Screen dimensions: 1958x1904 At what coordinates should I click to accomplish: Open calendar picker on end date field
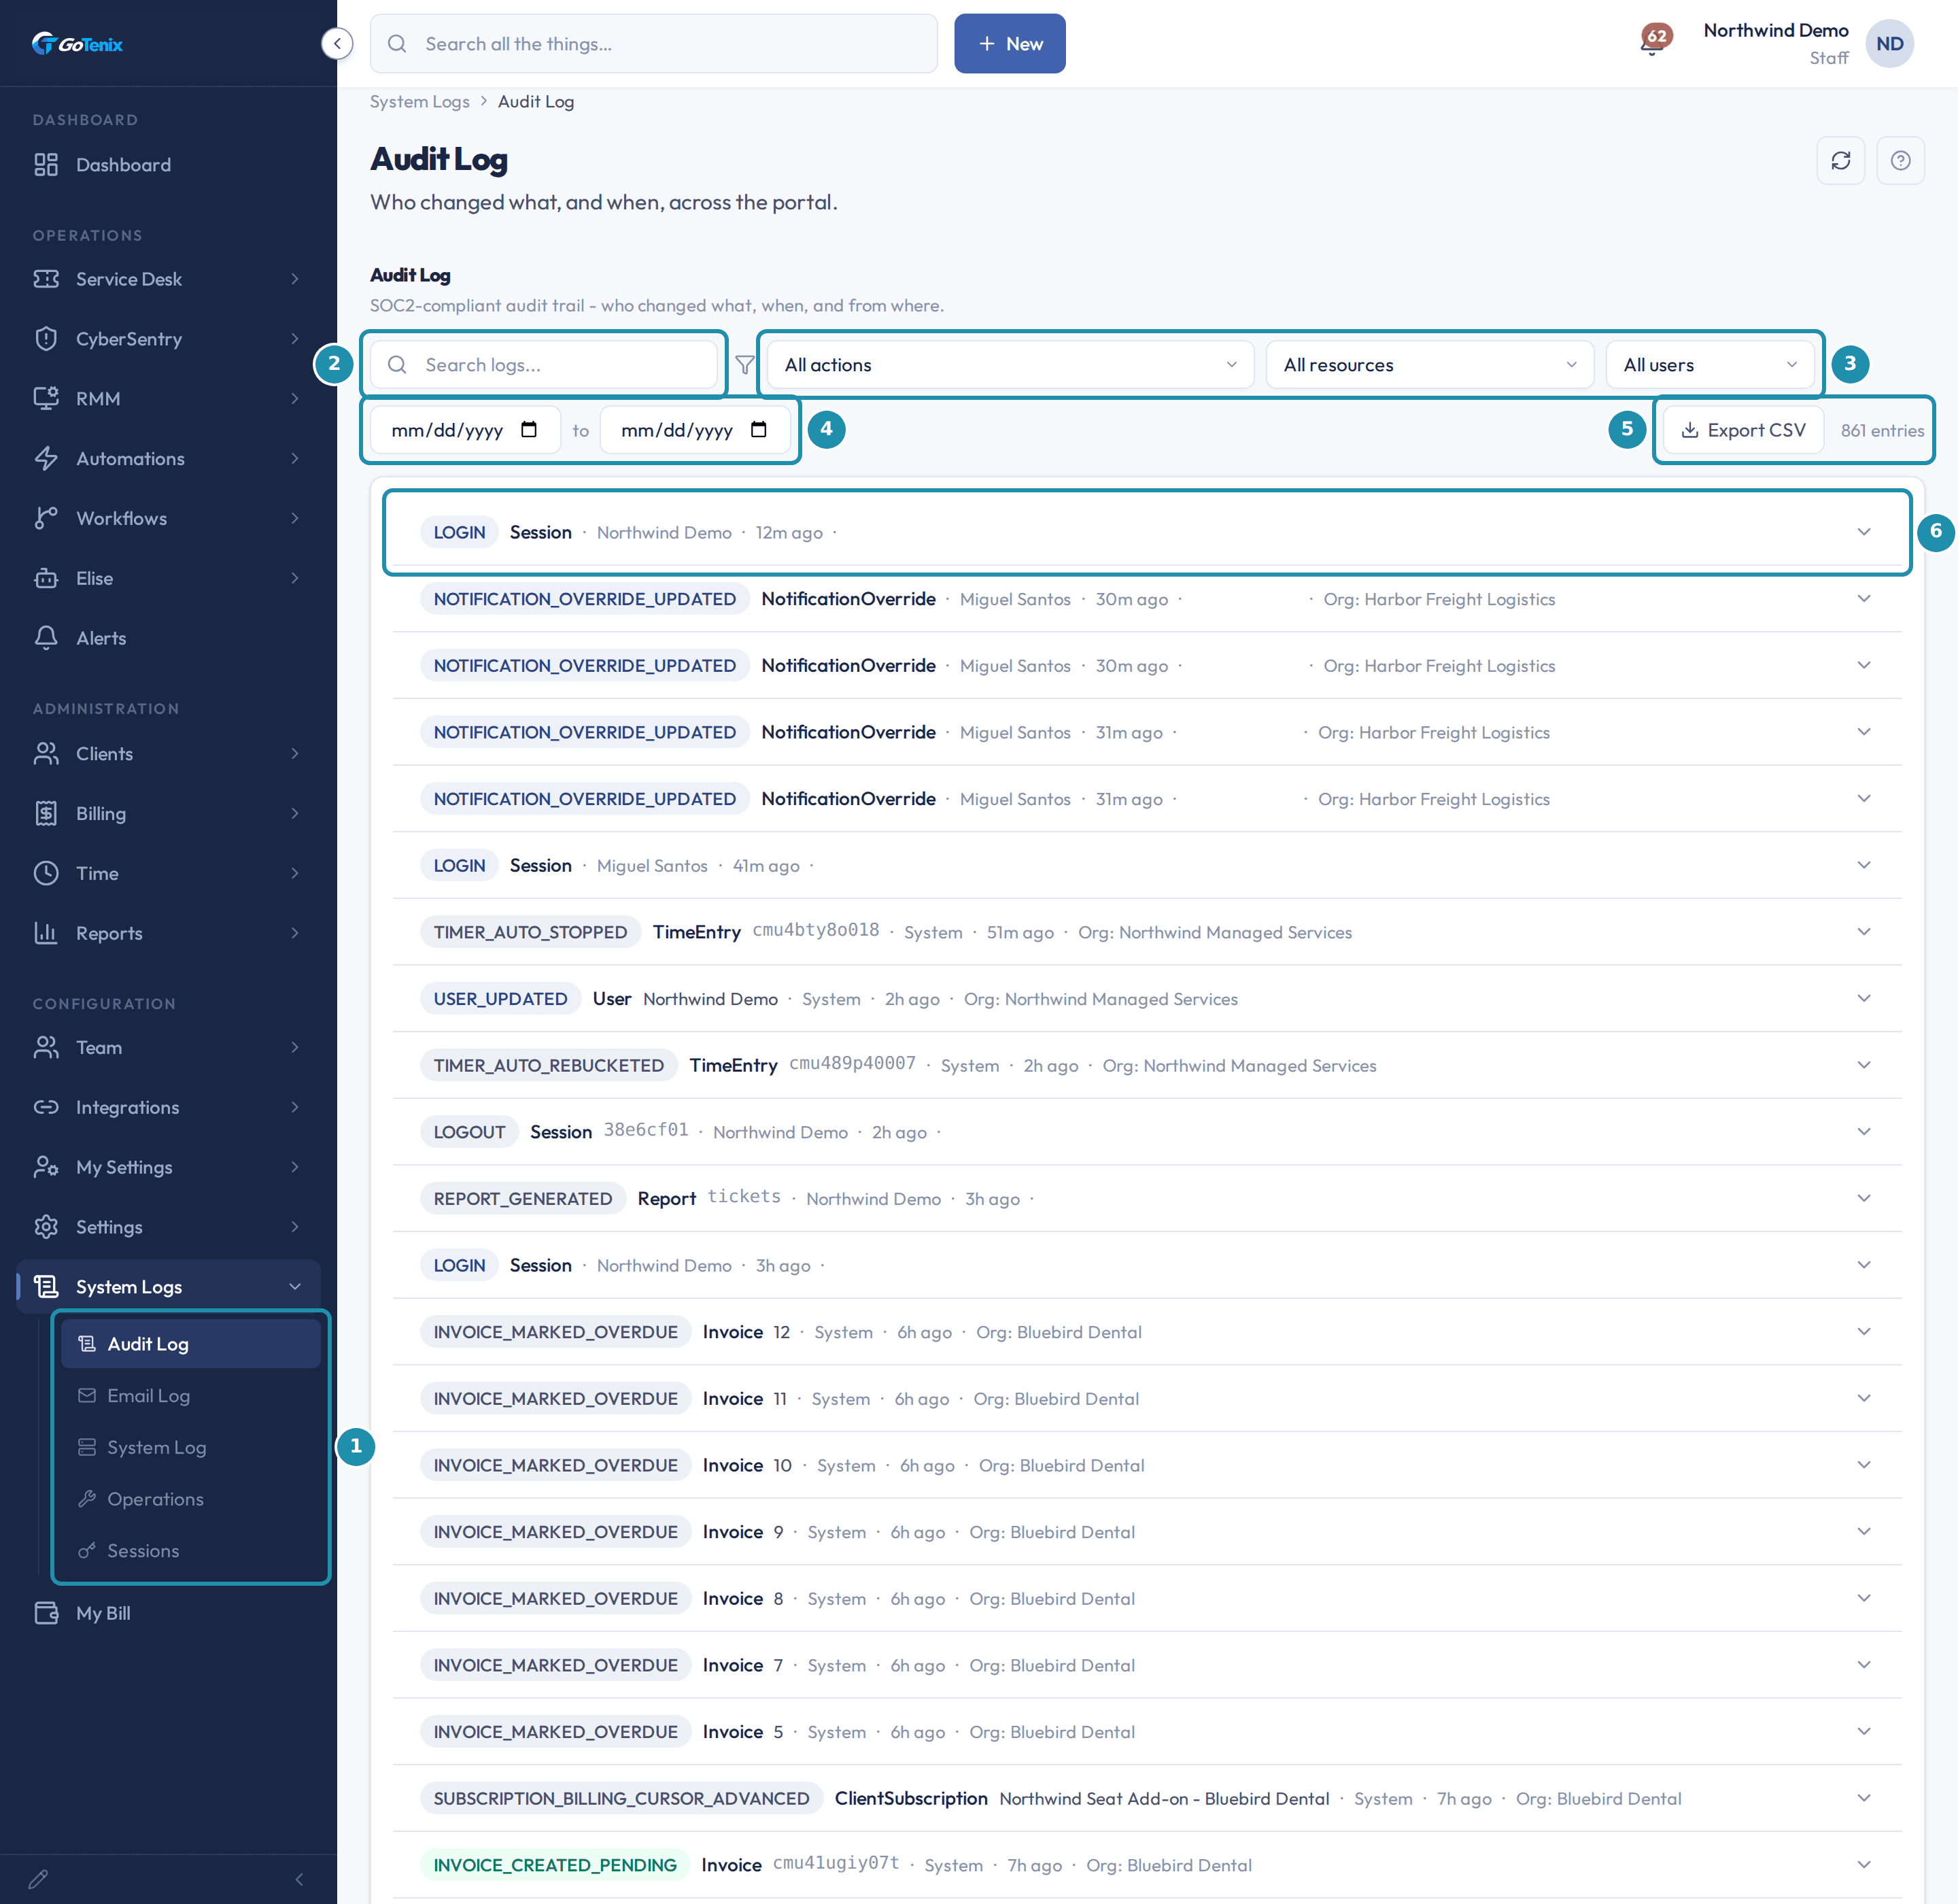(x=759, y=430)
